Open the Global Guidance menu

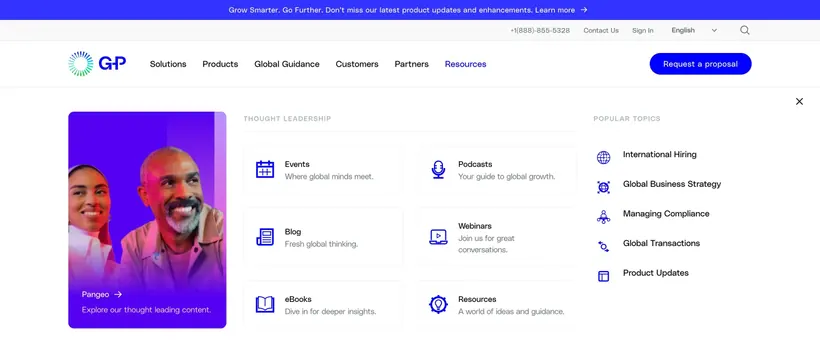(287, 64)
